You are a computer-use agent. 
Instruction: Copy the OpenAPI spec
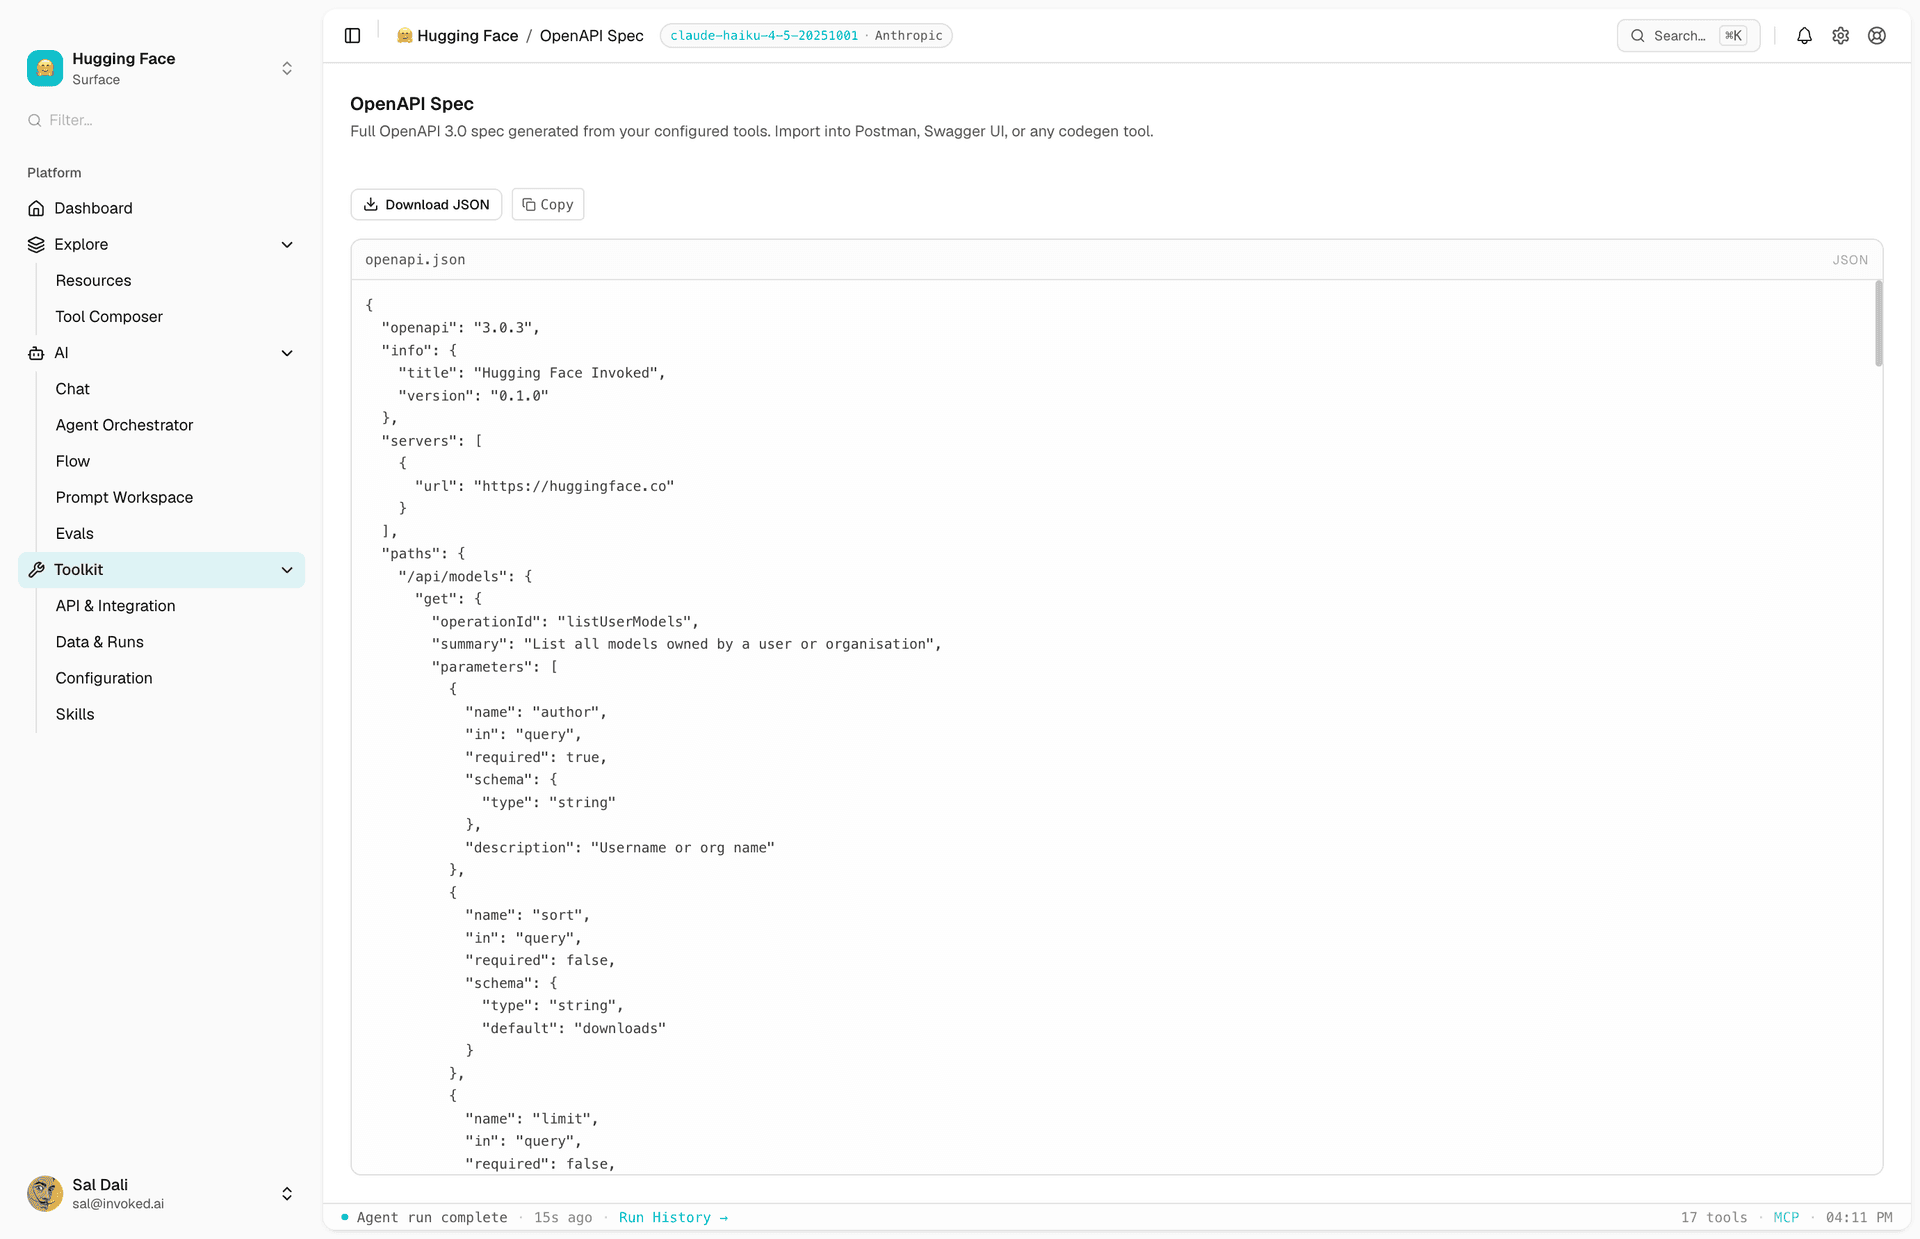click(548, 204)
